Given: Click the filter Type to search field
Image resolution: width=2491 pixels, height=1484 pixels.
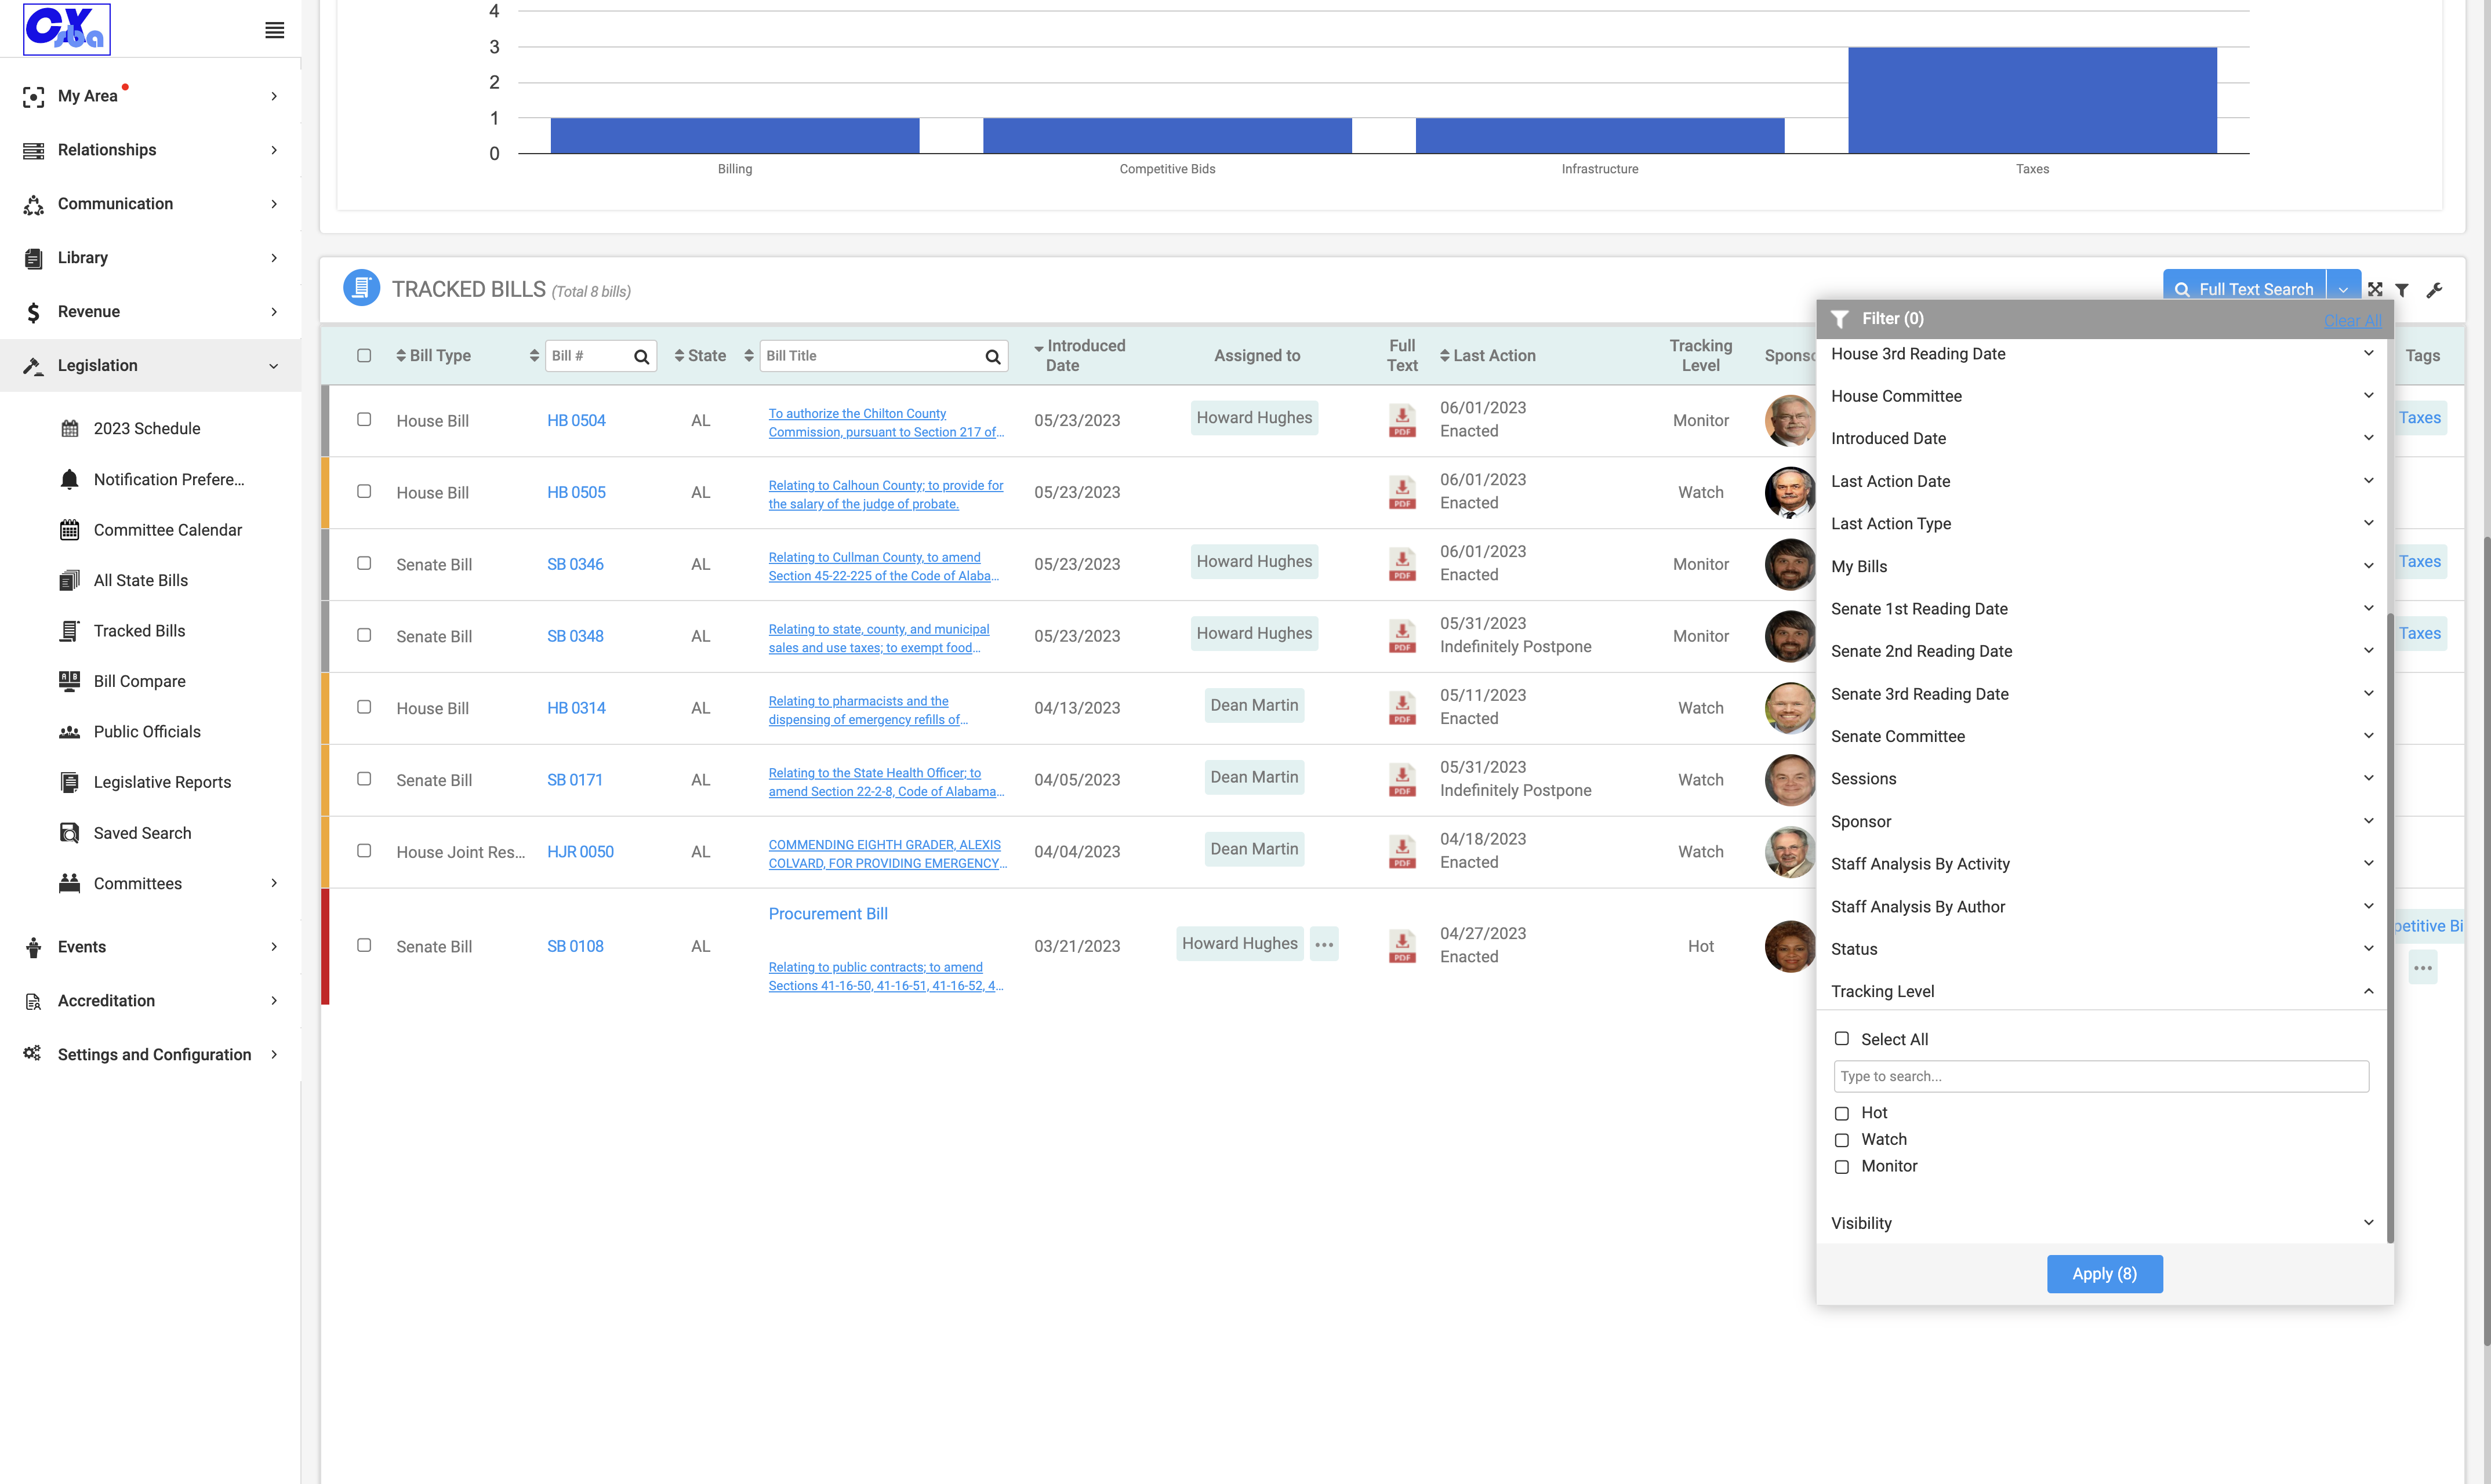Looking at the screenshot, I should (2101, 1076).
